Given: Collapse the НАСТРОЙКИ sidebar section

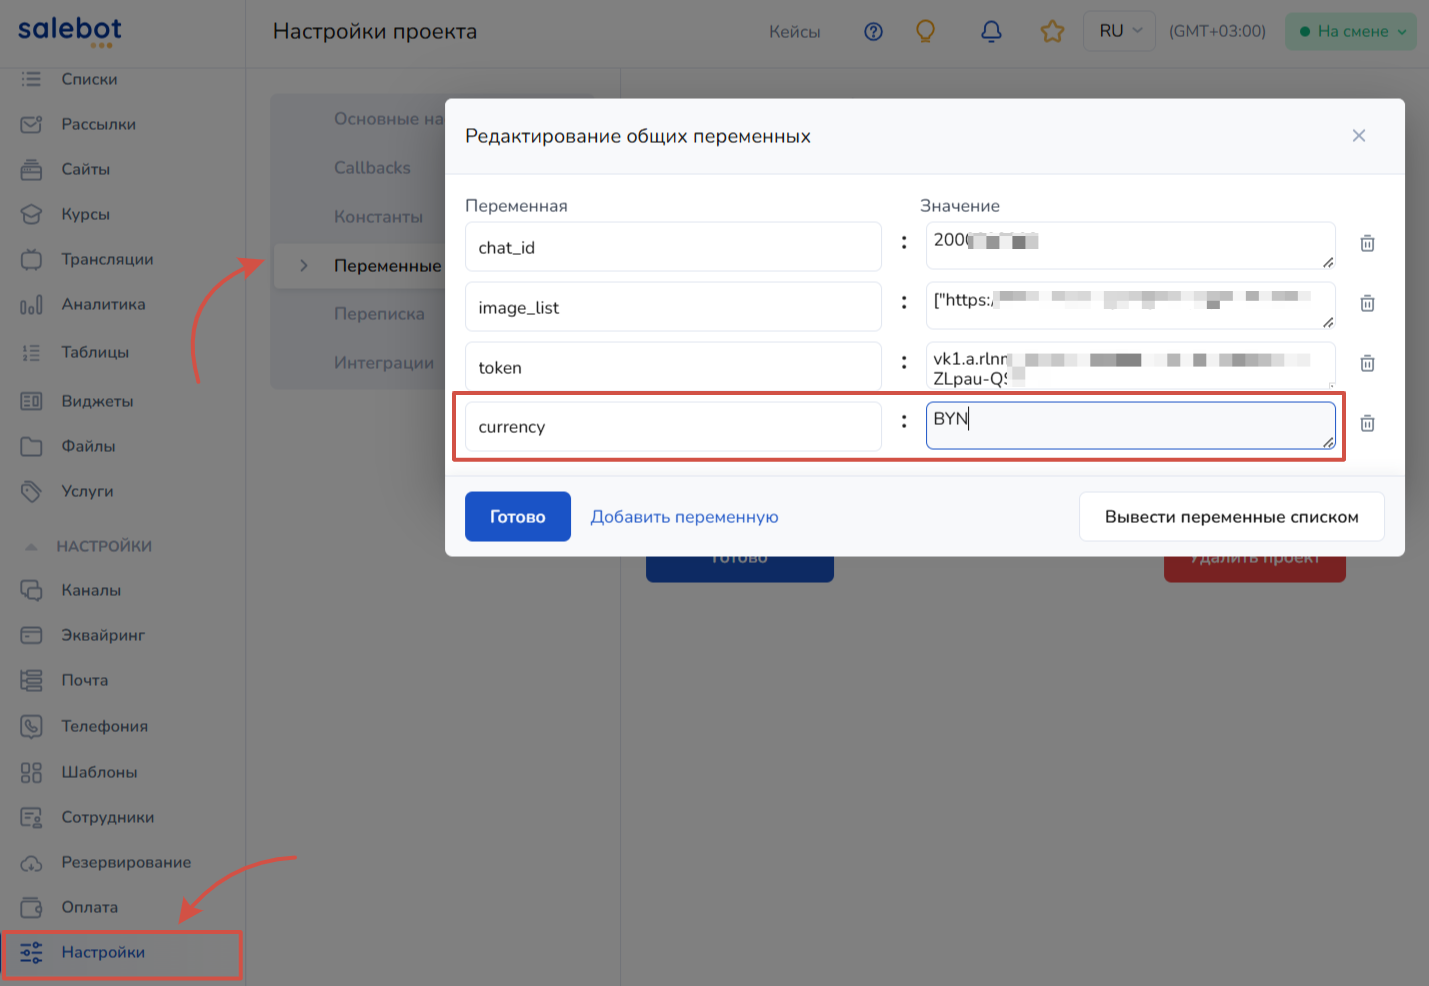Looking at the screenshot, I should (32, 547).
